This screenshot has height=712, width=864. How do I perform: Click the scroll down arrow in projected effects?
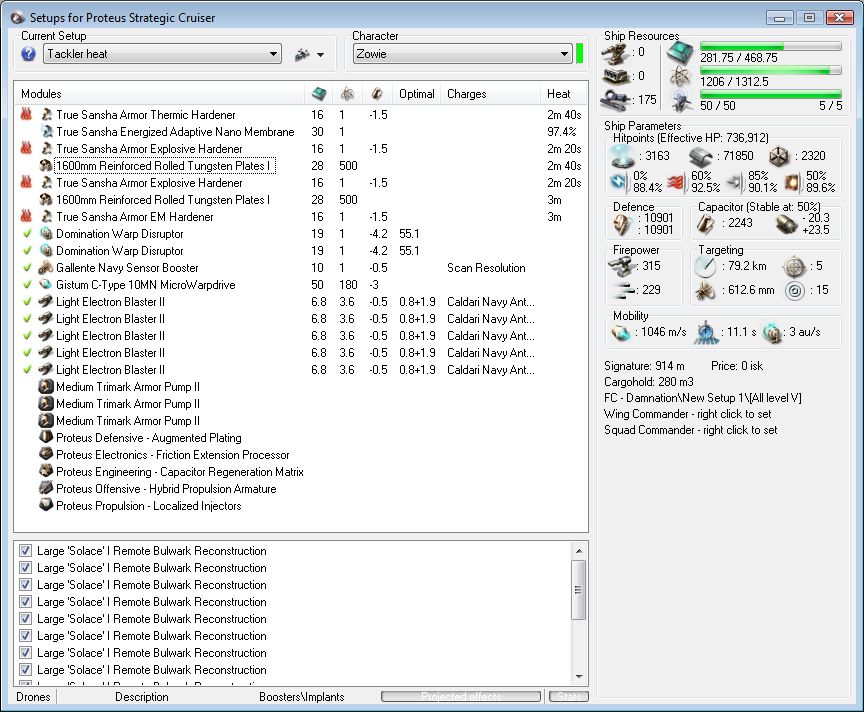(x=579, y=677)
